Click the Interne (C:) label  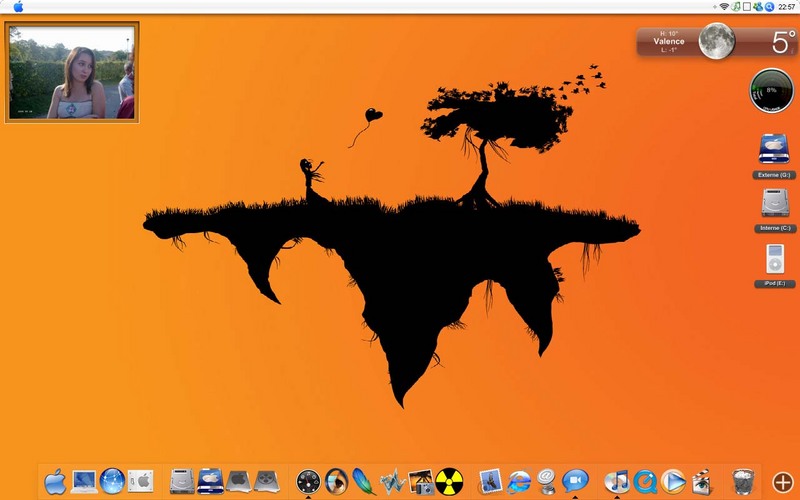click(x=775, y=229)
